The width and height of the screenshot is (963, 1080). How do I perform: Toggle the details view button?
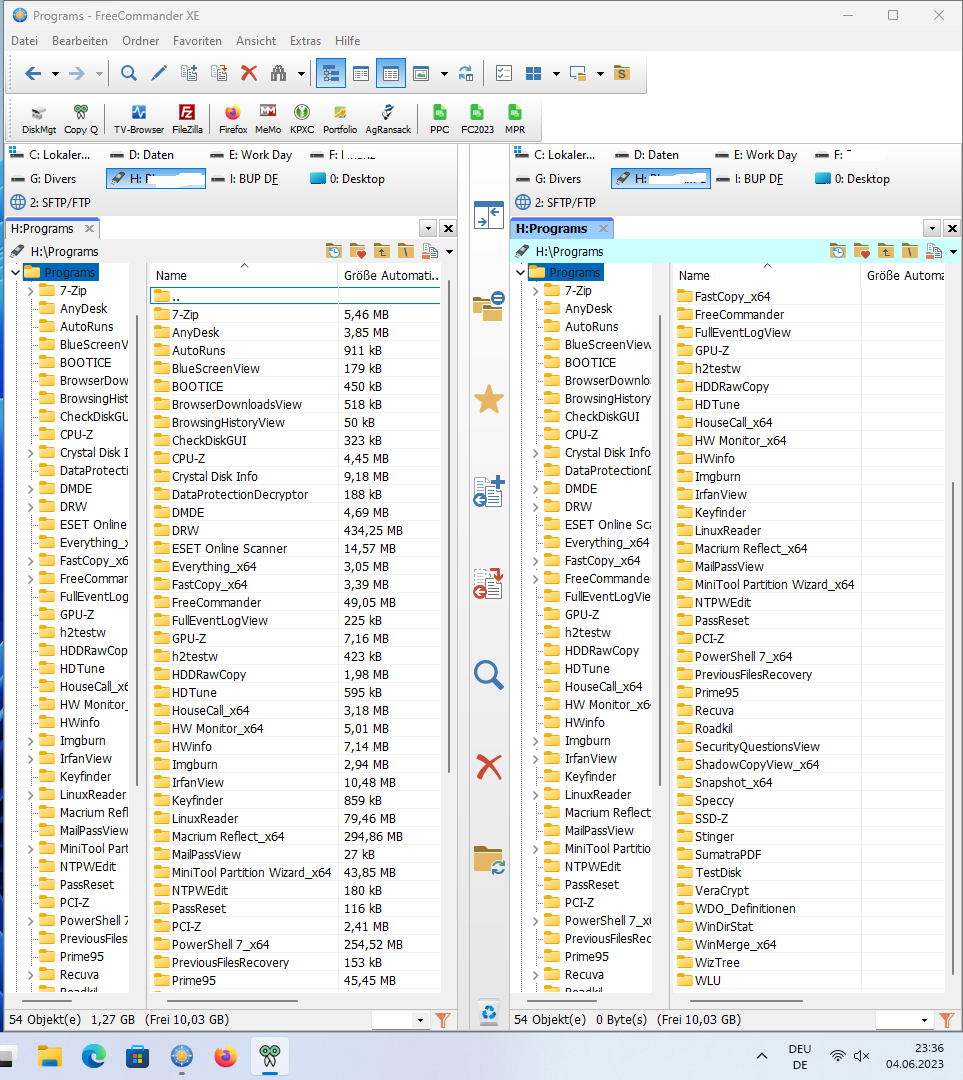(x=391, y=73)
